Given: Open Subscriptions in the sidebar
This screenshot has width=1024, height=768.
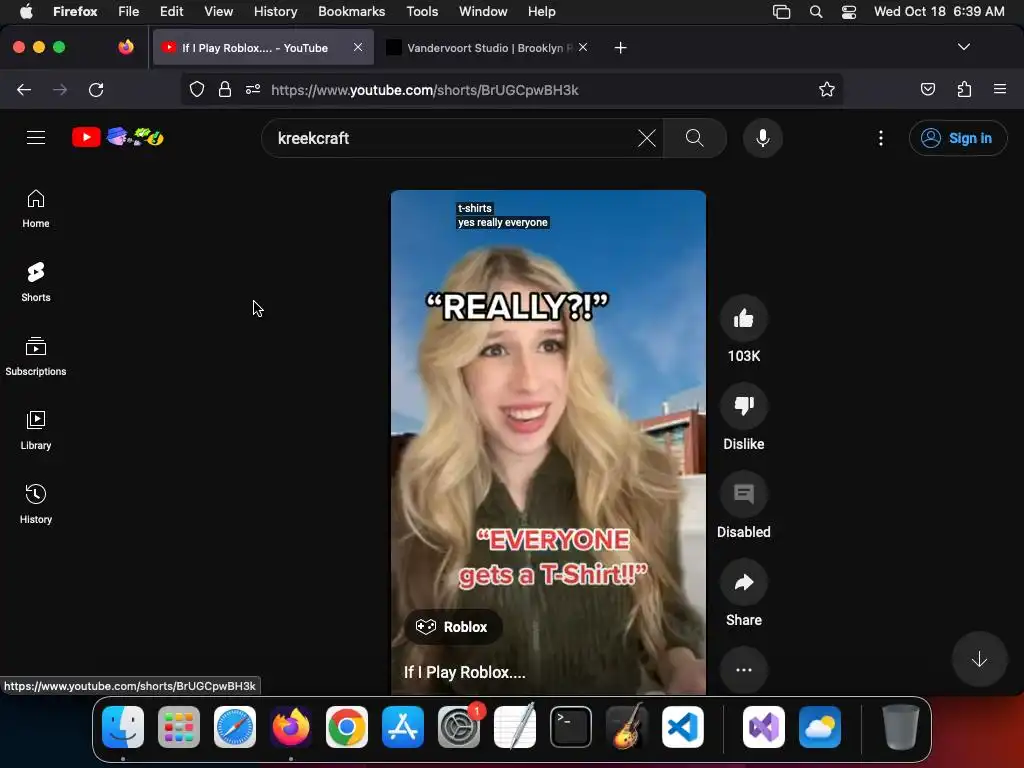Looking at the screenshot, I should coord(36,357).
